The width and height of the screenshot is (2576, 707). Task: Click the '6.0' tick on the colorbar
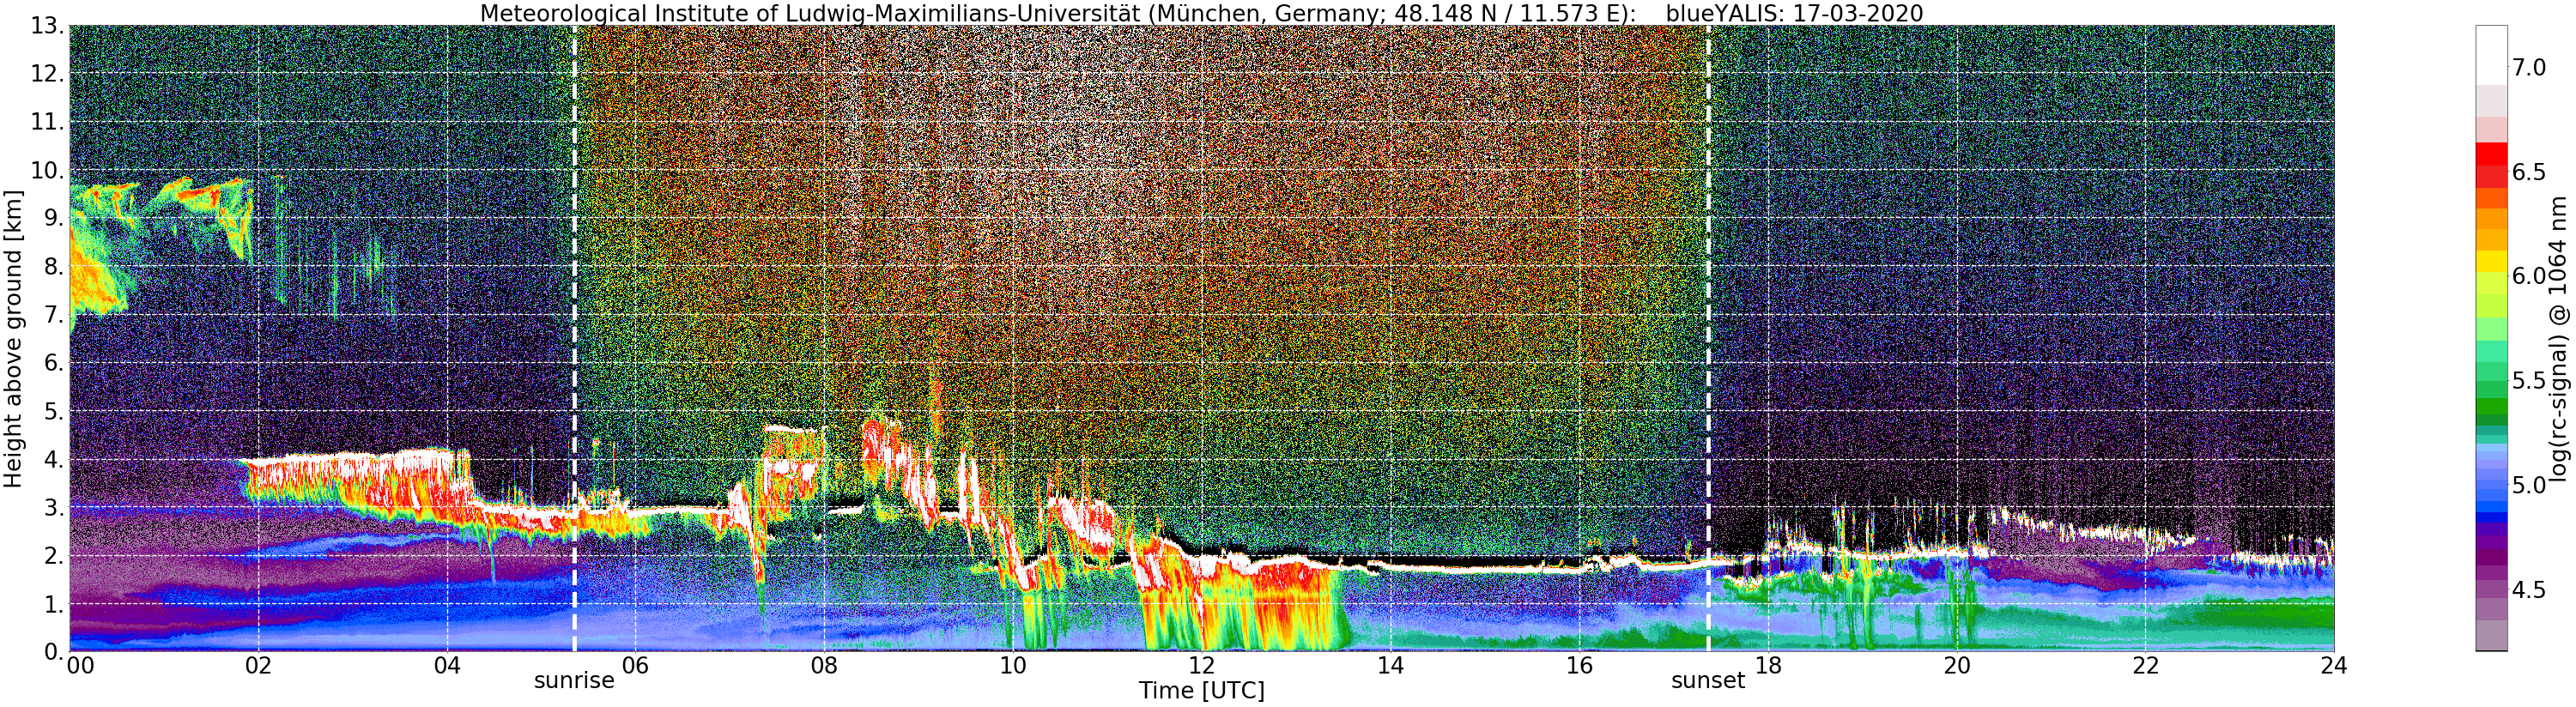(x=2529, y=276)
